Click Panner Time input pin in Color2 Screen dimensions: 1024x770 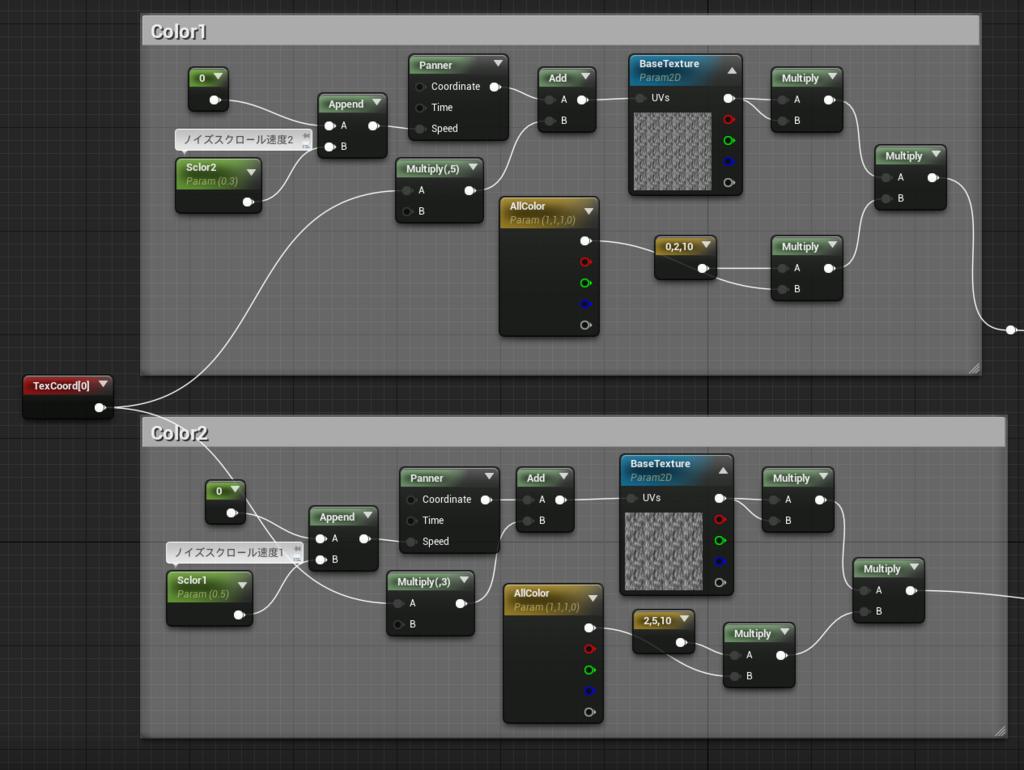tap(411, 521)
